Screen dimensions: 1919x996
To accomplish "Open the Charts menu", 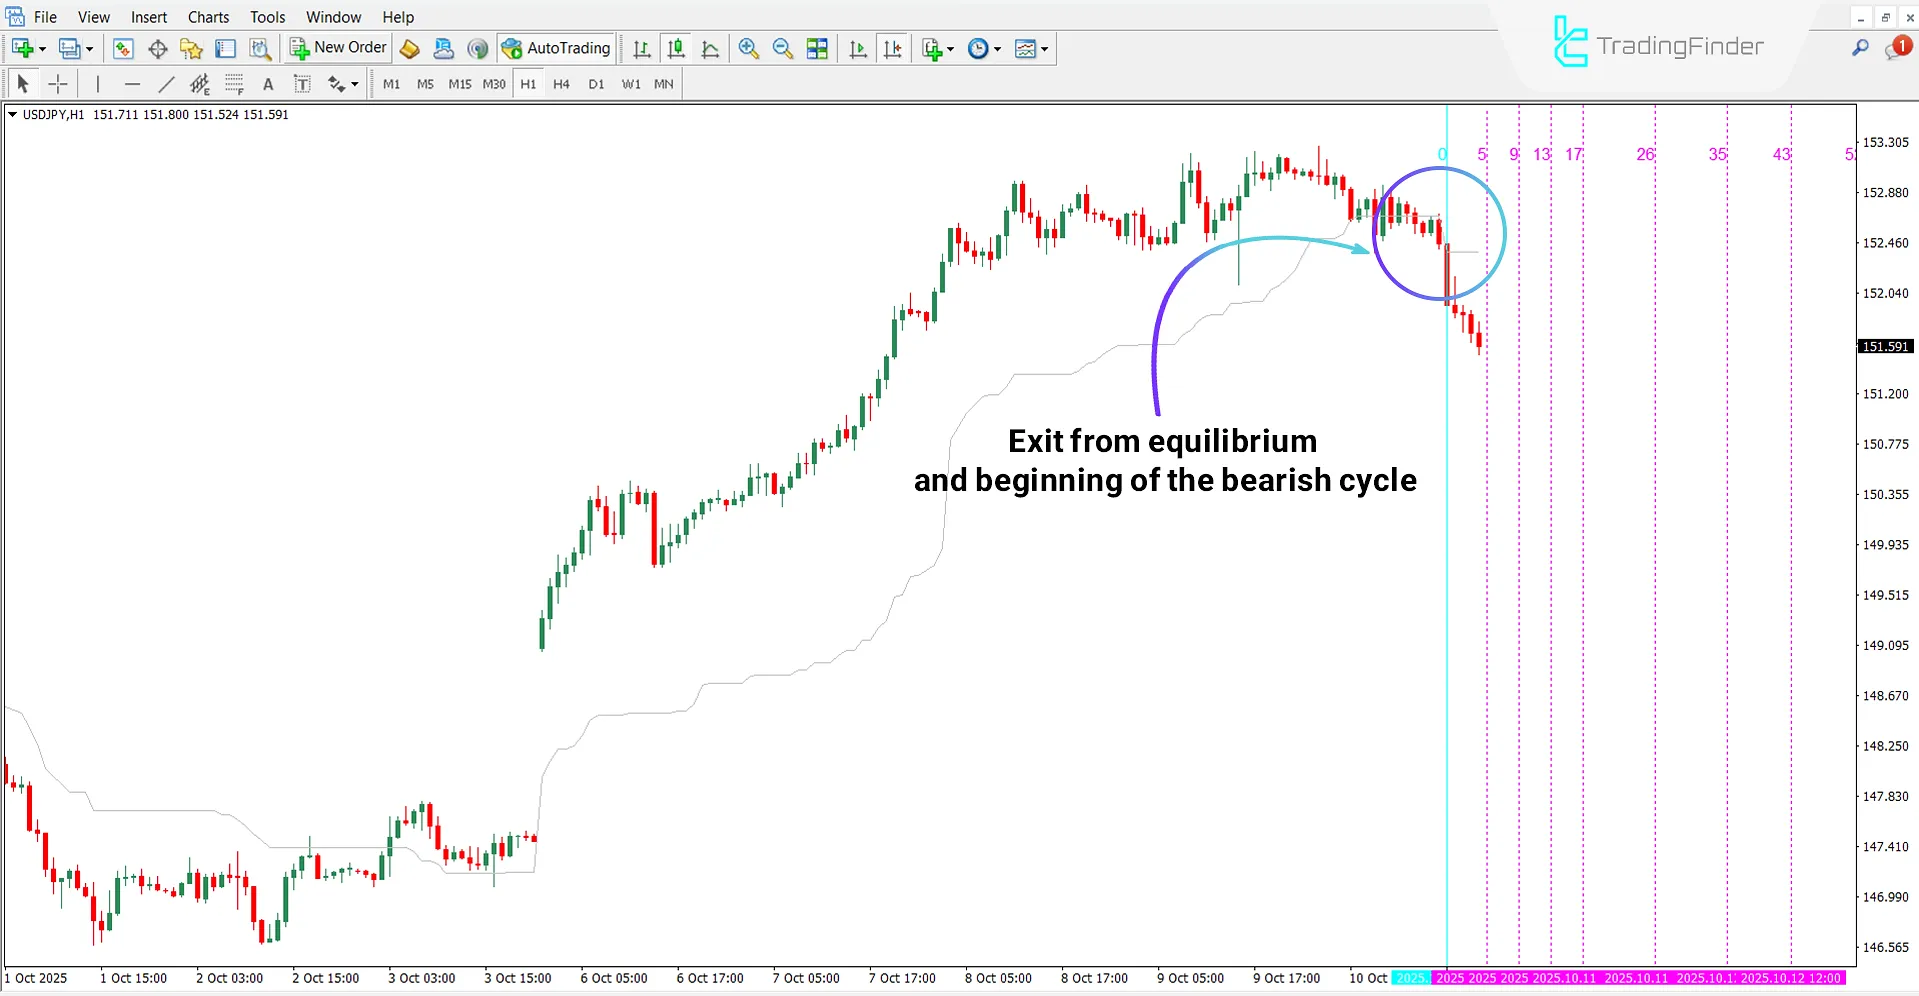I will (x=208, y=17).
